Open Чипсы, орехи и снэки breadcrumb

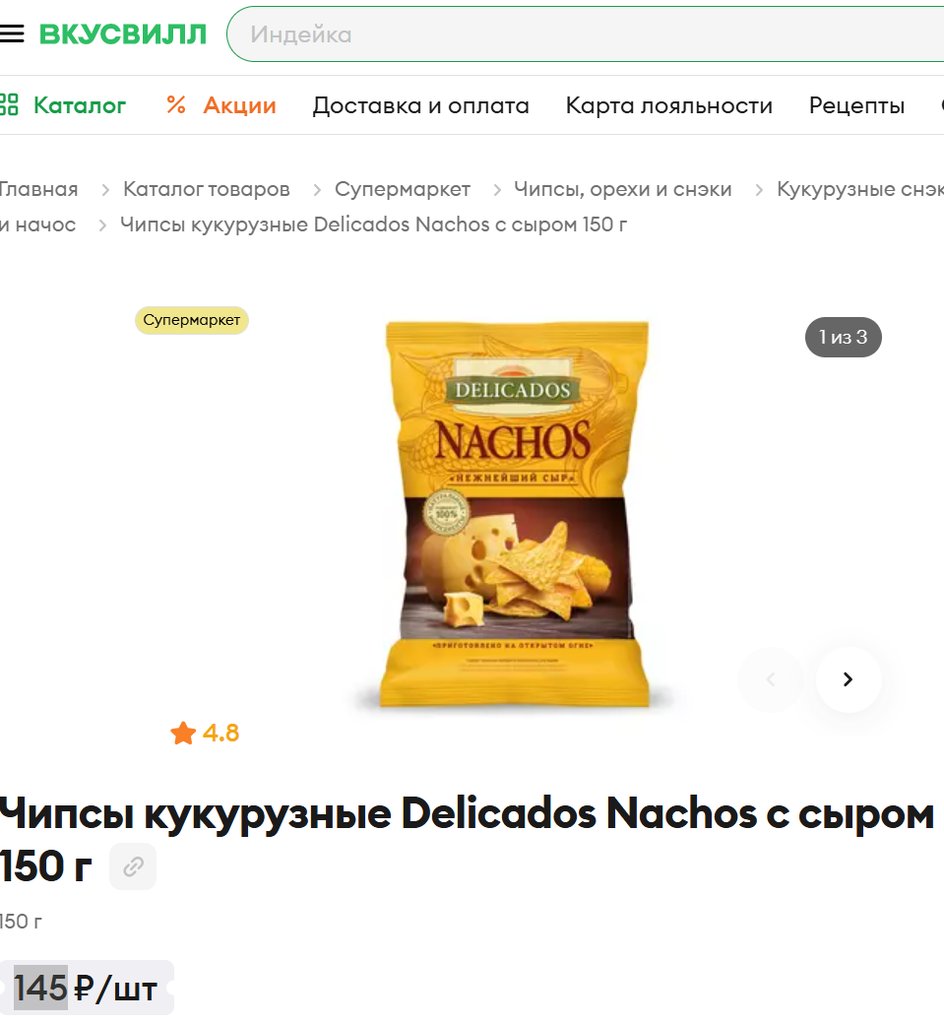tap(623, 189)
